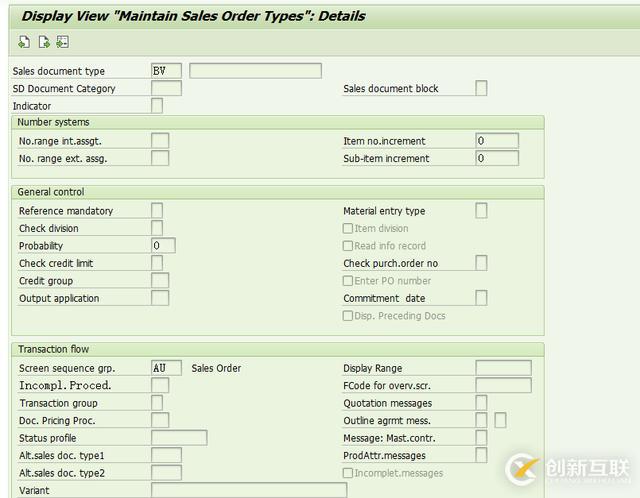Tick the Enter PO number checkbox

click(x=348, y=281)
